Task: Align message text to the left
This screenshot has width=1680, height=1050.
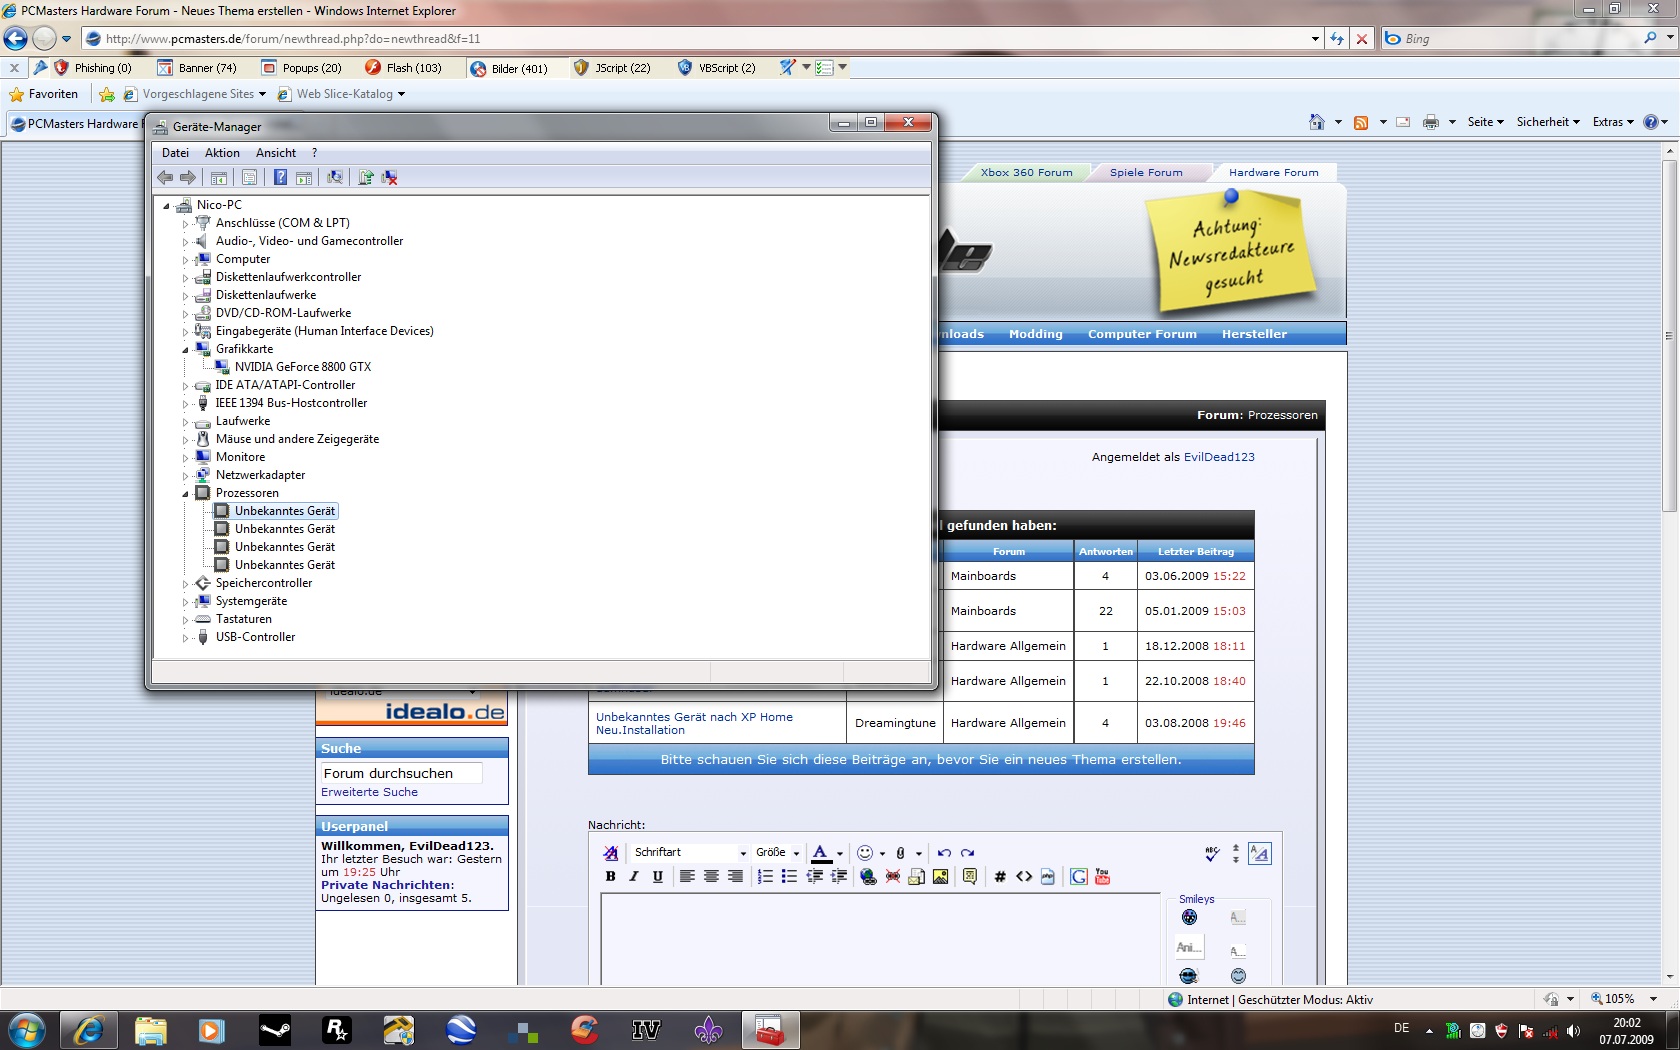Action: pos(687,876)
